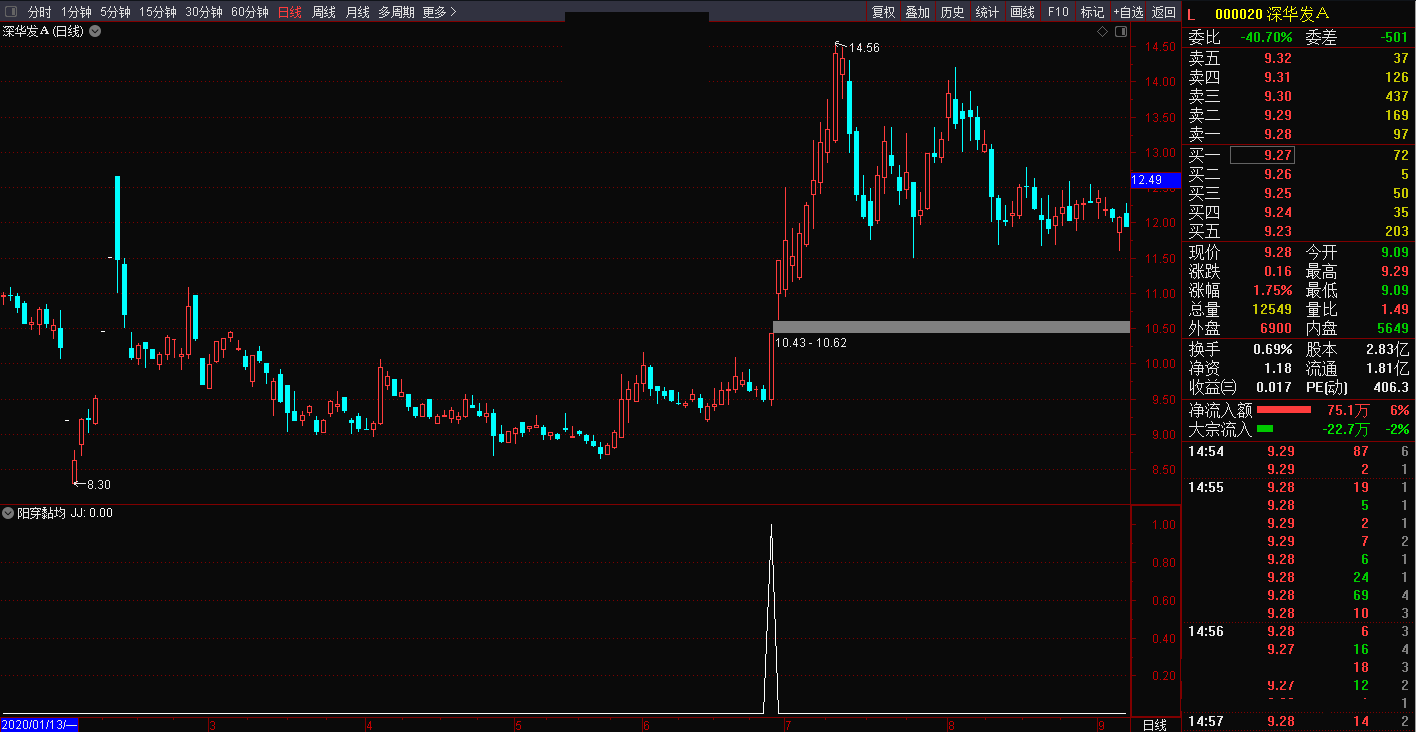Click the diamond marker icon above the price axis
The image size is (1416, 732).
pos(1103,31)
